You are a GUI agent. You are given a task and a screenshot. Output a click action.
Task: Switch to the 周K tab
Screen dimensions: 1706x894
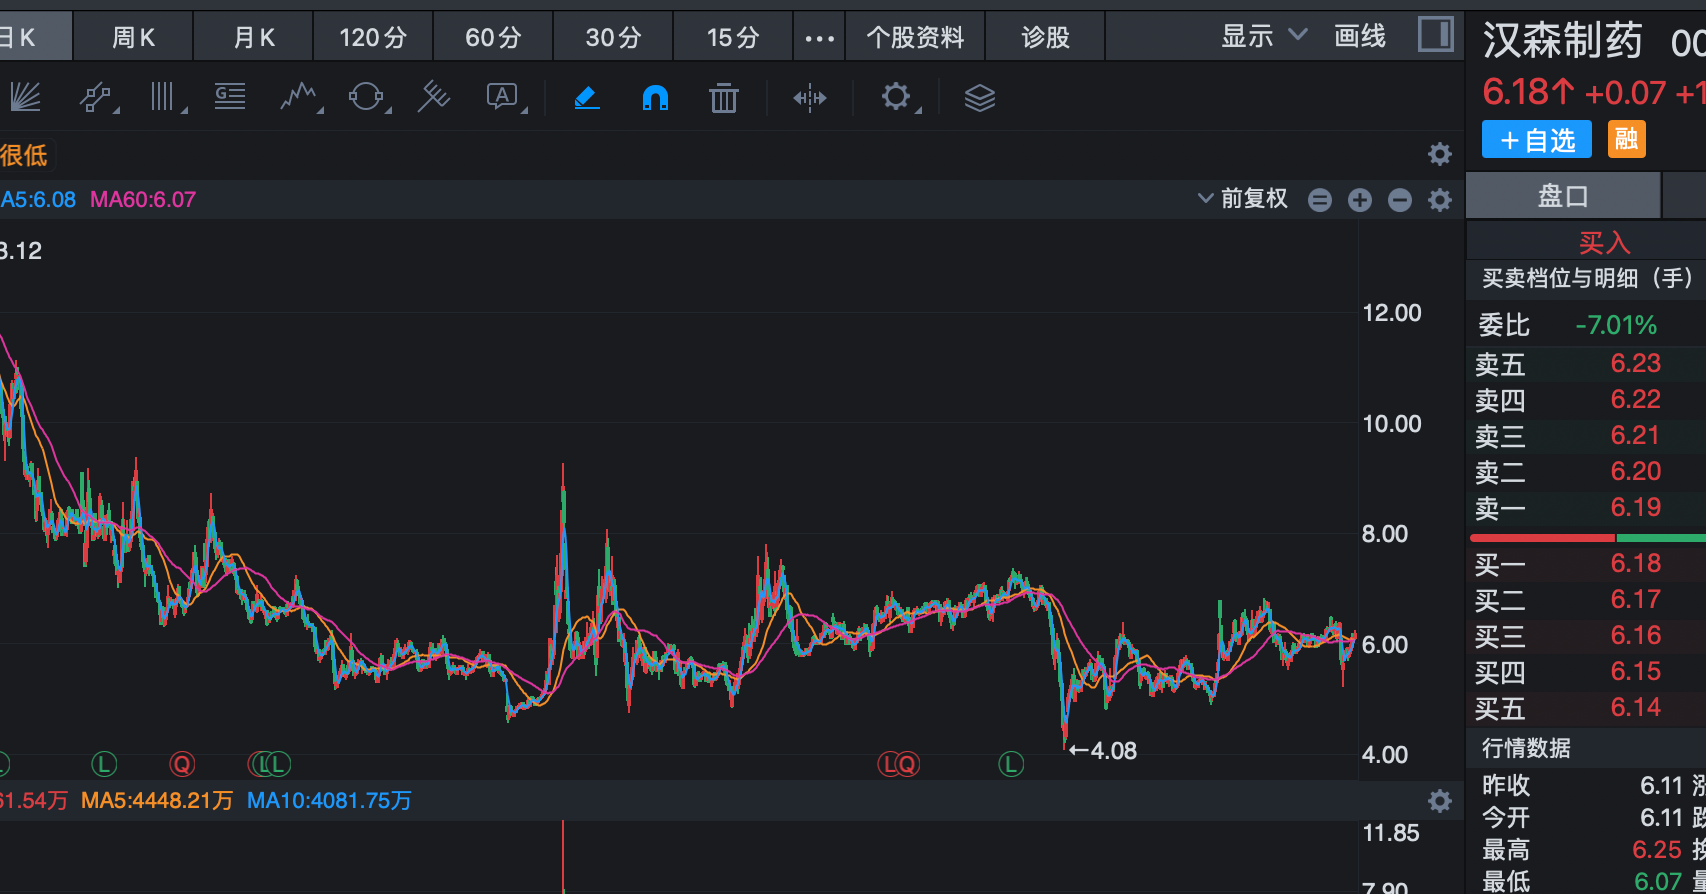coord(133,37)
